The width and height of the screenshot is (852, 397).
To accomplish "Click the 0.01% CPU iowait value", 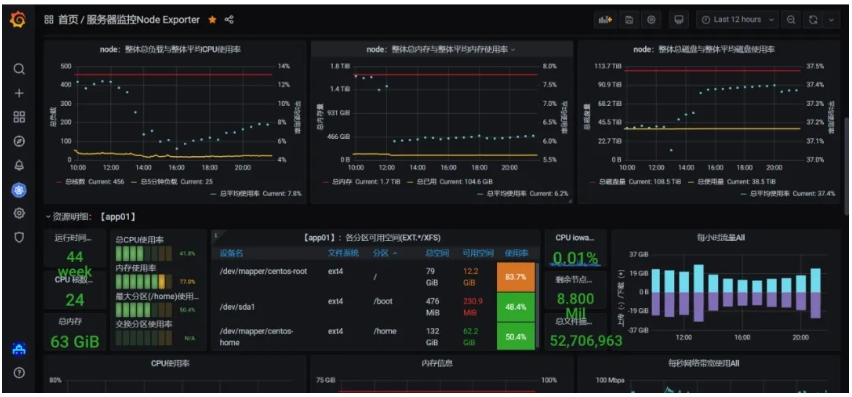I will (x=576, y=257).
